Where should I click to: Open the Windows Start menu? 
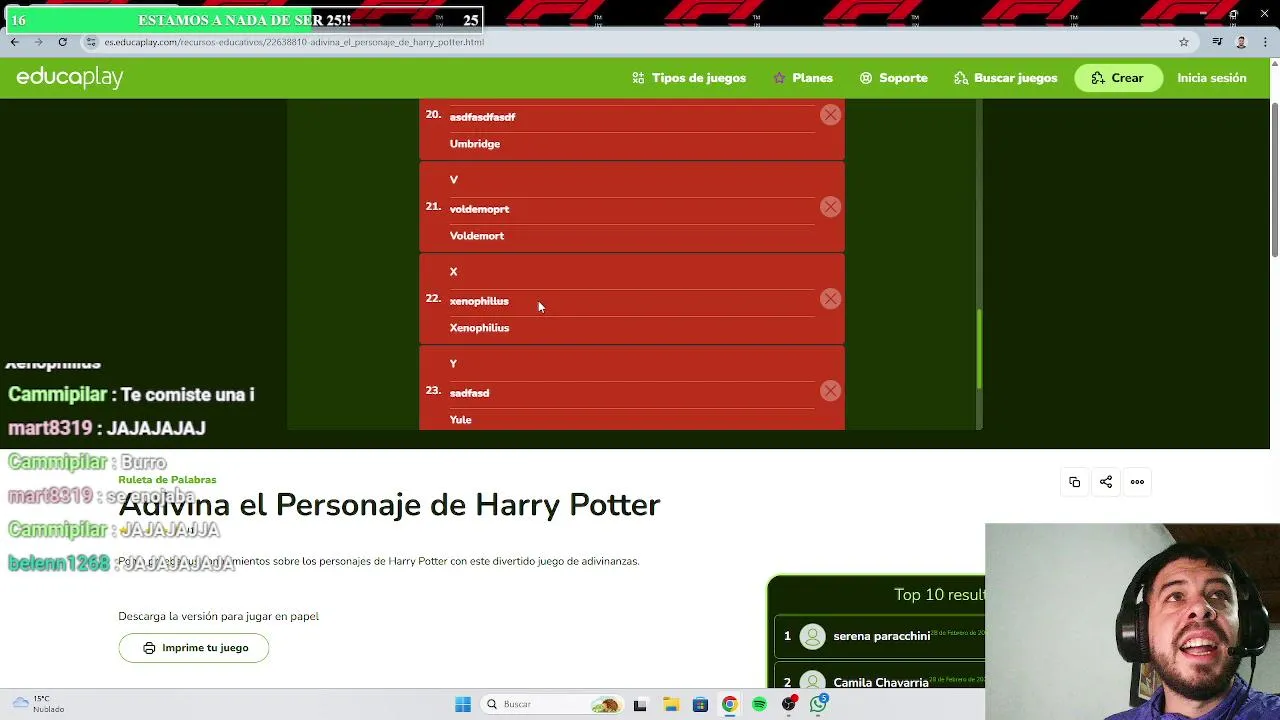point(463,704)
